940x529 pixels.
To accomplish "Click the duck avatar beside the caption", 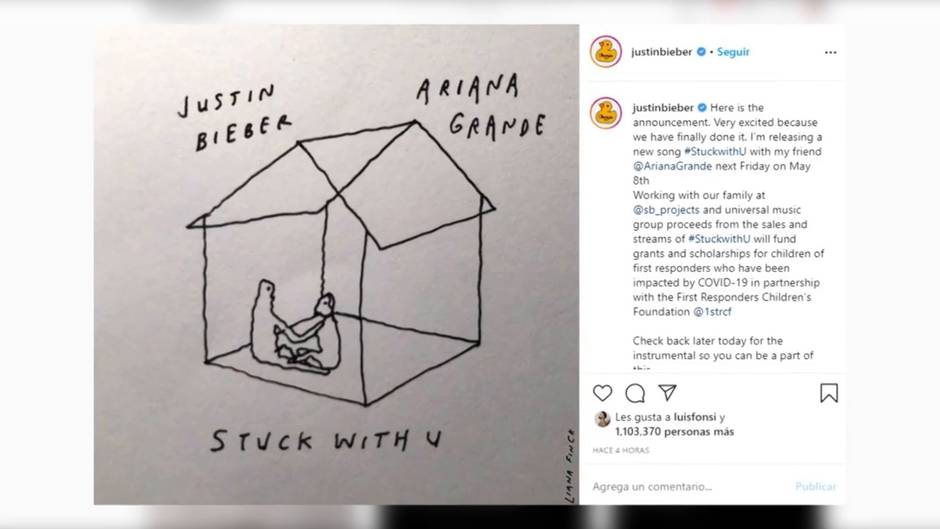I will point(605,113).
